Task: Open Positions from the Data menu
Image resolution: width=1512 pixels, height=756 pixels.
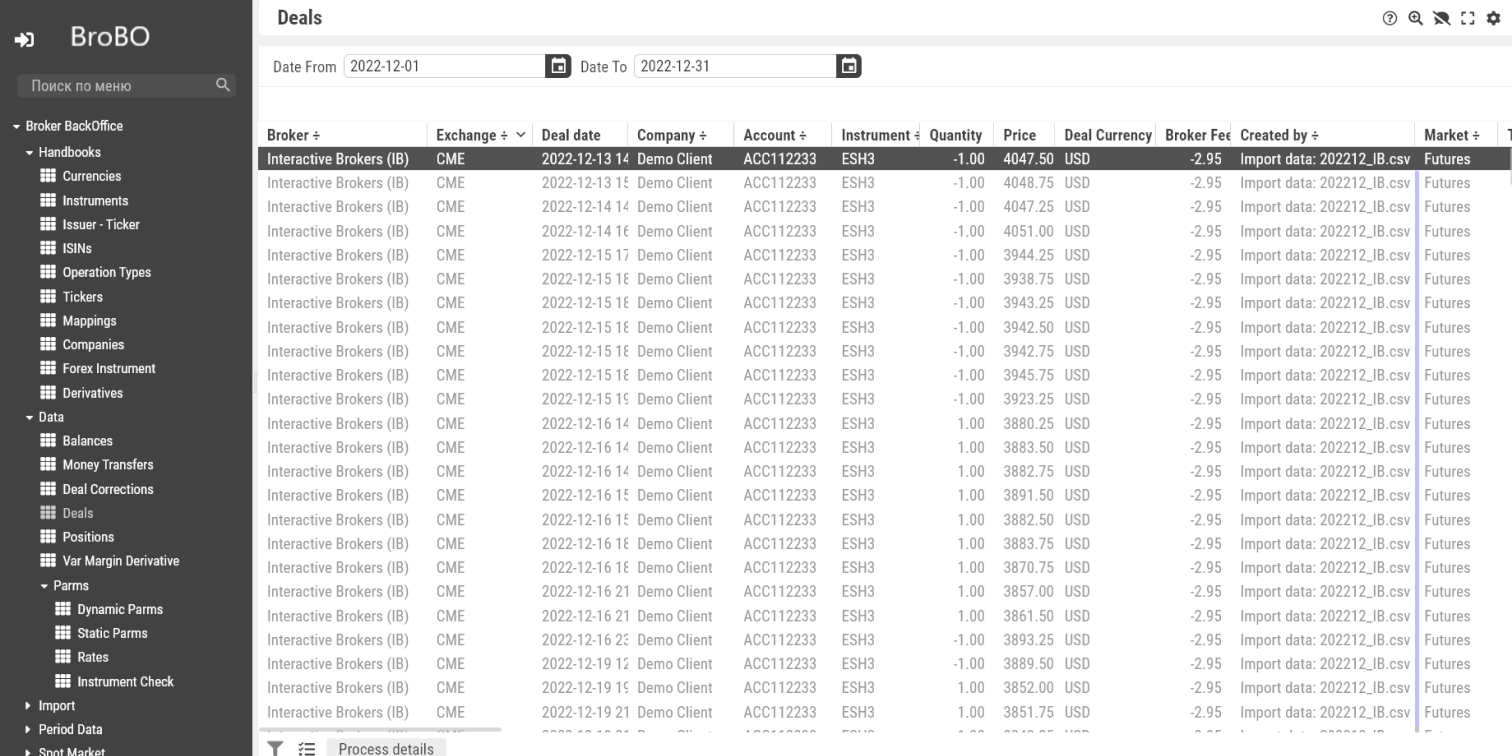Action: pos(88,537)
